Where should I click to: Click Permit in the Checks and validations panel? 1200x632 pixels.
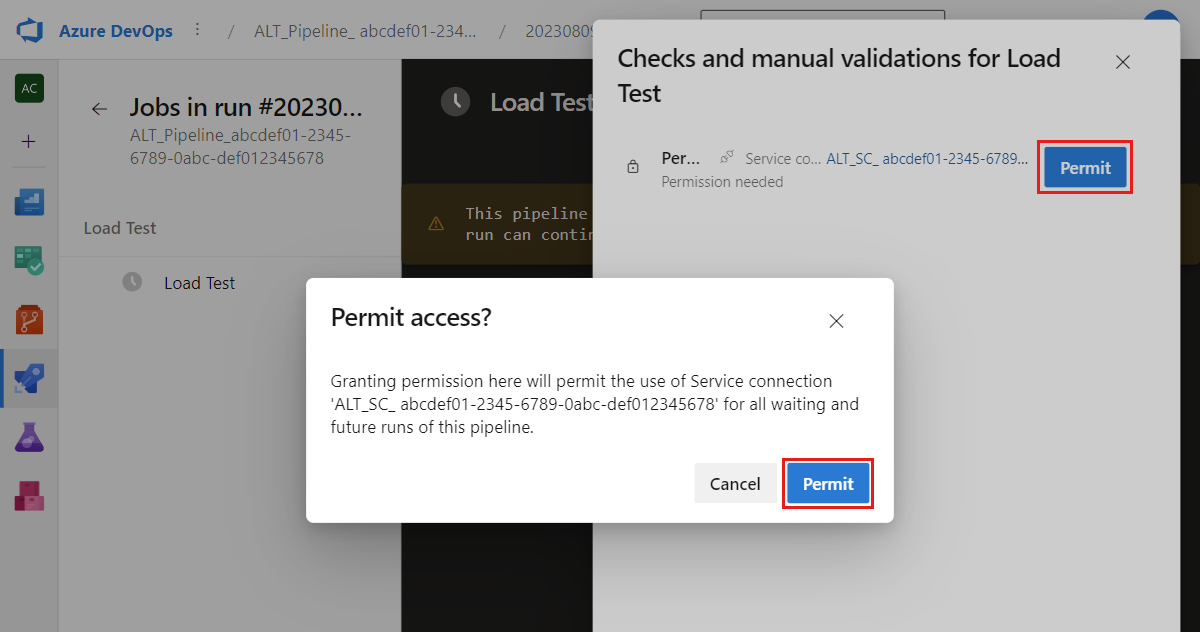(x=1085, y=168)
